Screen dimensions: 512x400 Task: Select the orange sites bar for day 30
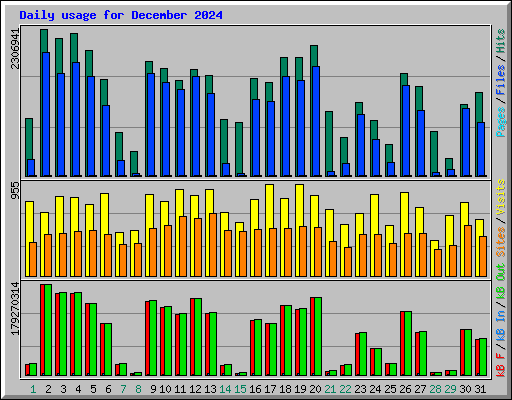pyautogui.click(x=468, y=251)
